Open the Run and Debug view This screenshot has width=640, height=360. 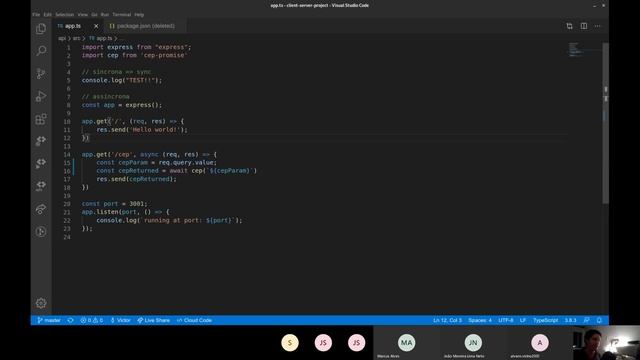coord(41,96)
